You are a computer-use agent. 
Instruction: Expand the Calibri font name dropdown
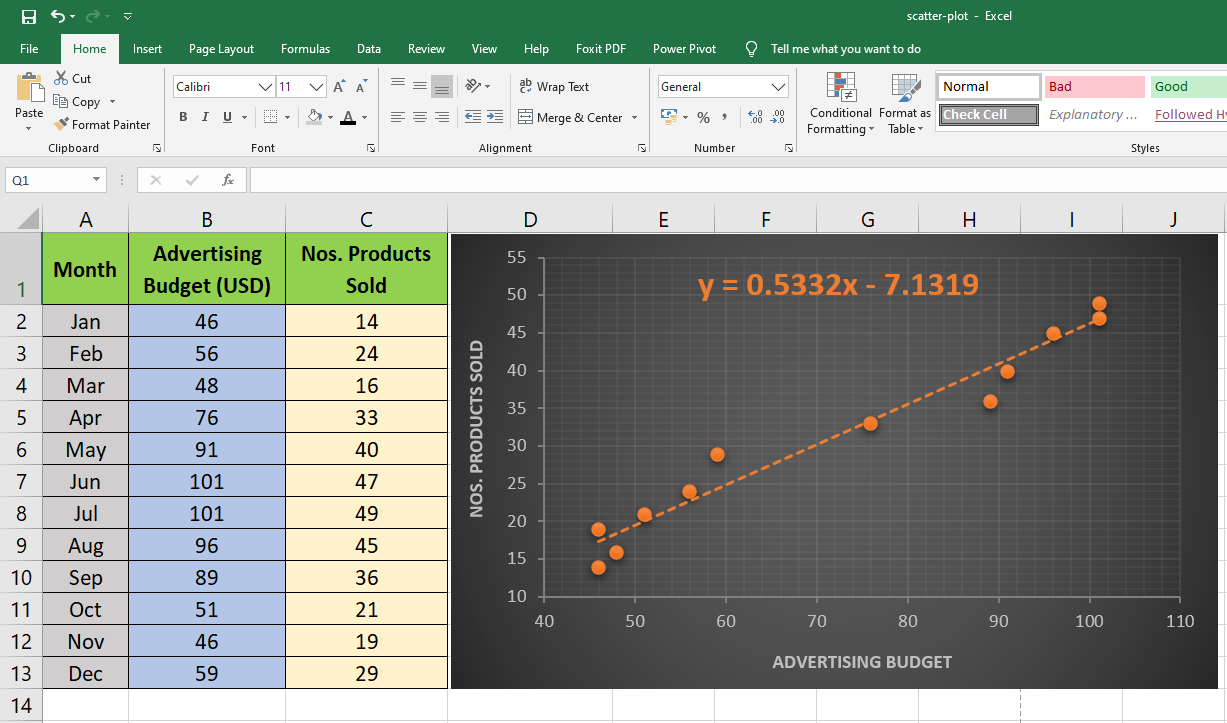[x=265, y=87]
